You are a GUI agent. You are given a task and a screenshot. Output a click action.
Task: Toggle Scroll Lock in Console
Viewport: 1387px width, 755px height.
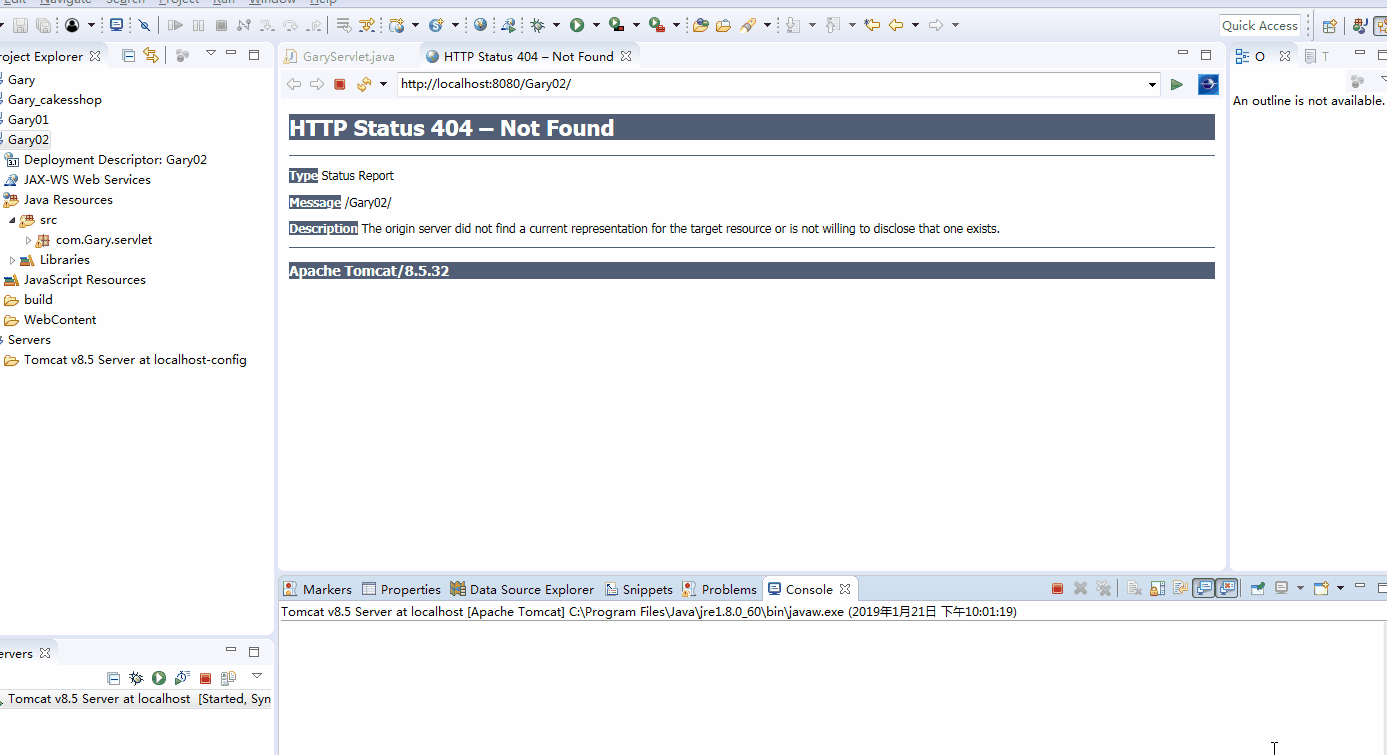point(1157,589)
